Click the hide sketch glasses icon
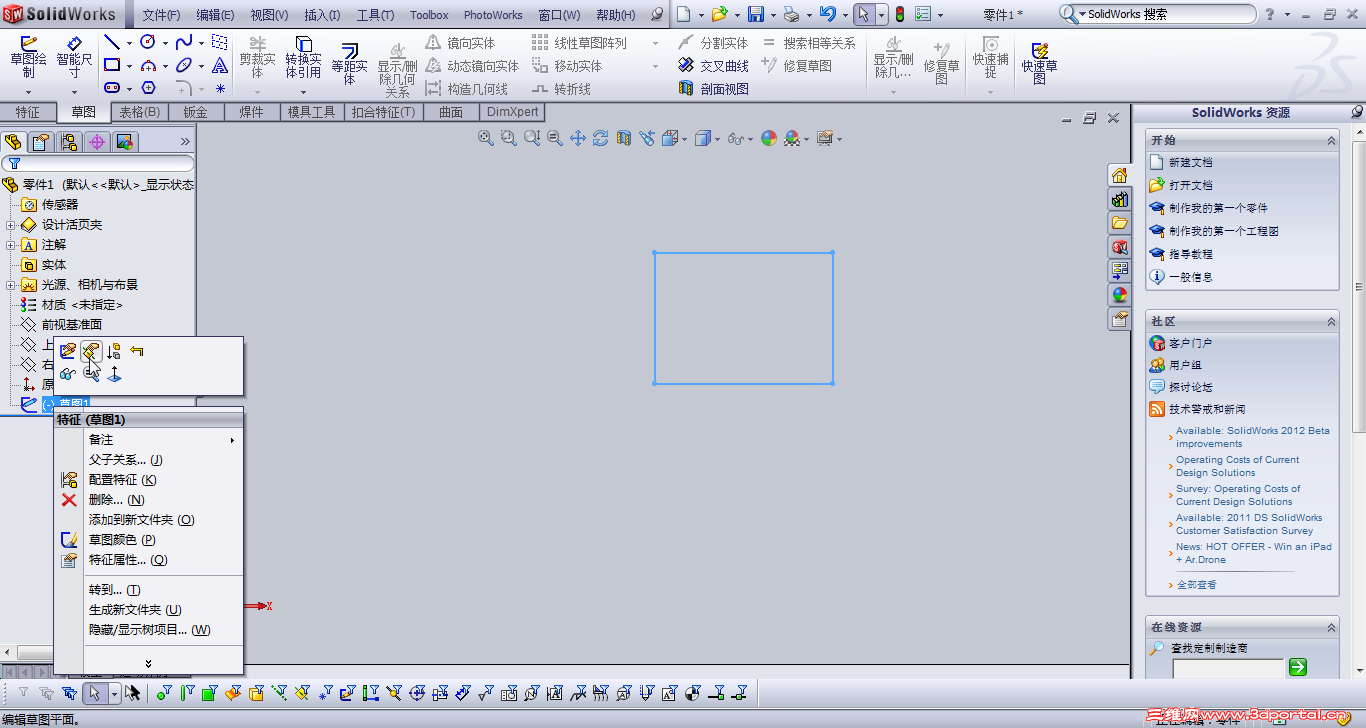 pyautogui.click(x=68, y=374)
